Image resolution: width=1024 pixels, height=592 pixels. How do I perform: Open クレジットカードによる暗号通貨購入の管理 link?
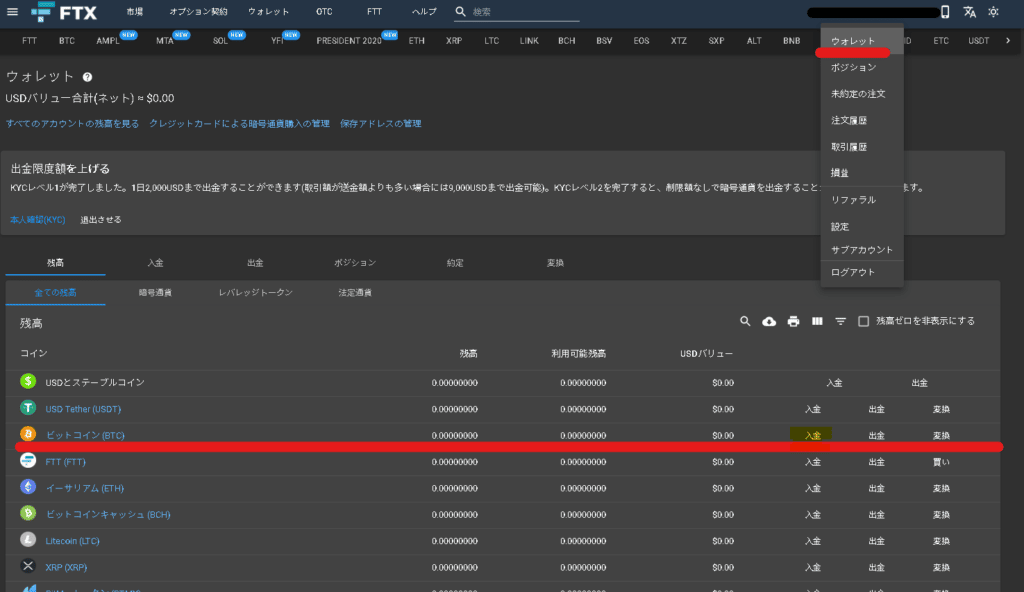[239, 123]
